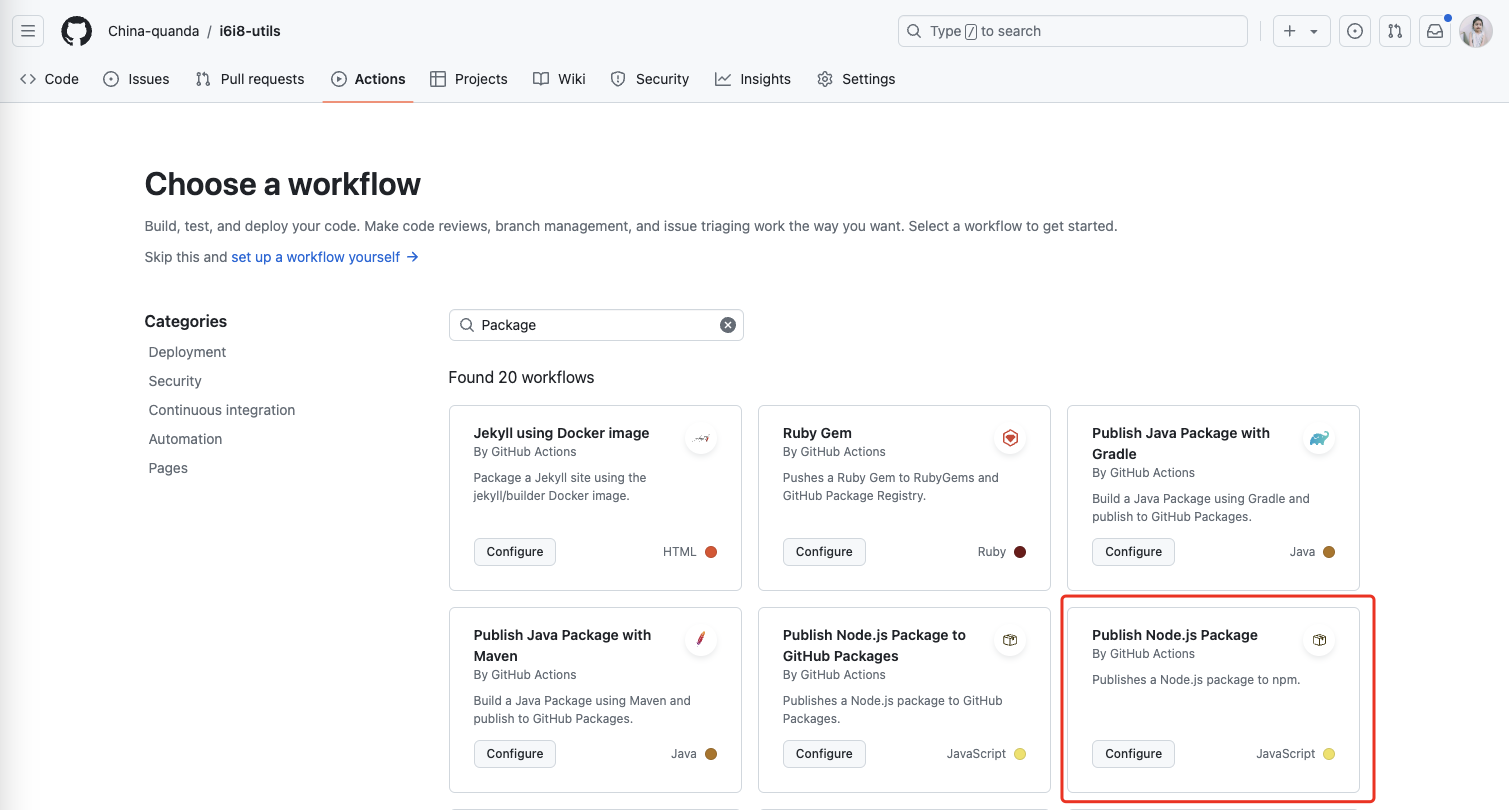Configure Jekyll using Docker image workflow
The width and height of the screenshot is (1509, 810).
point(515,552)
